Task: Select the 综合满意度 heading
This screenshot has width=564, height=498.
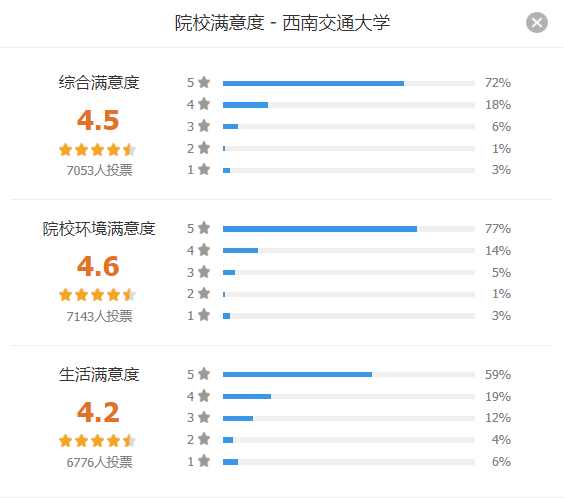Action: [99, 82]
